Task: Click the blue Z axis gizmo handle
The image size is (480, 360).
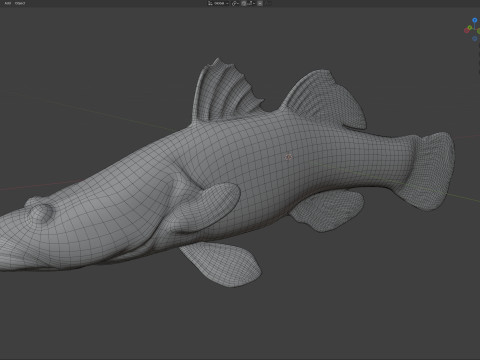Action: (475, 20)
